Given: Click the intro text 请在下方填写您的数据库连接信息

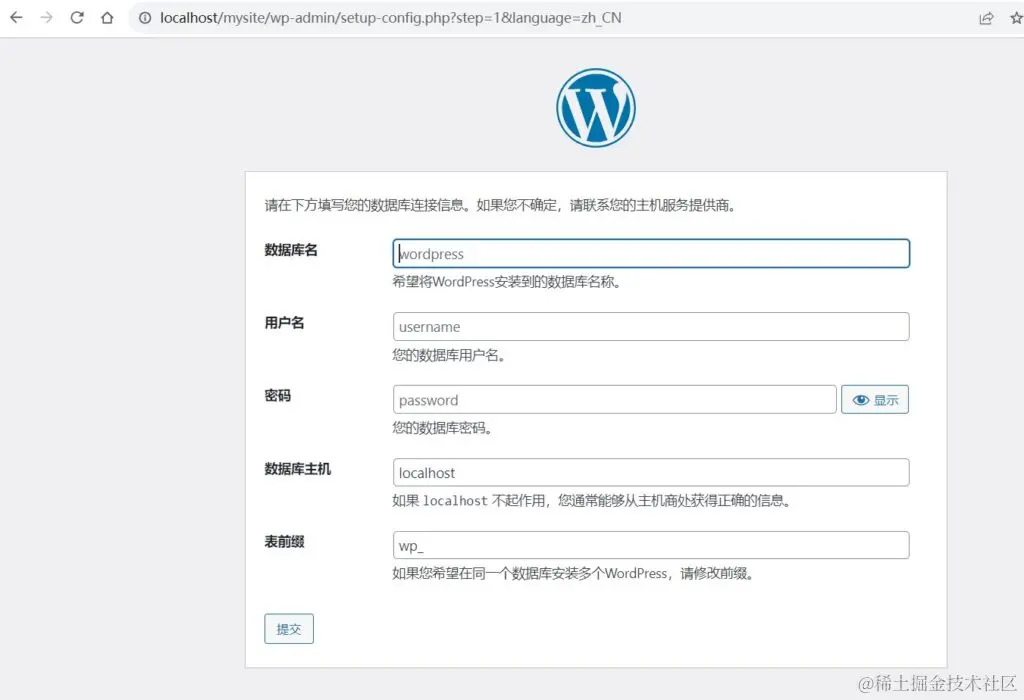Looking at the screenshot, I should click(501, 206).
